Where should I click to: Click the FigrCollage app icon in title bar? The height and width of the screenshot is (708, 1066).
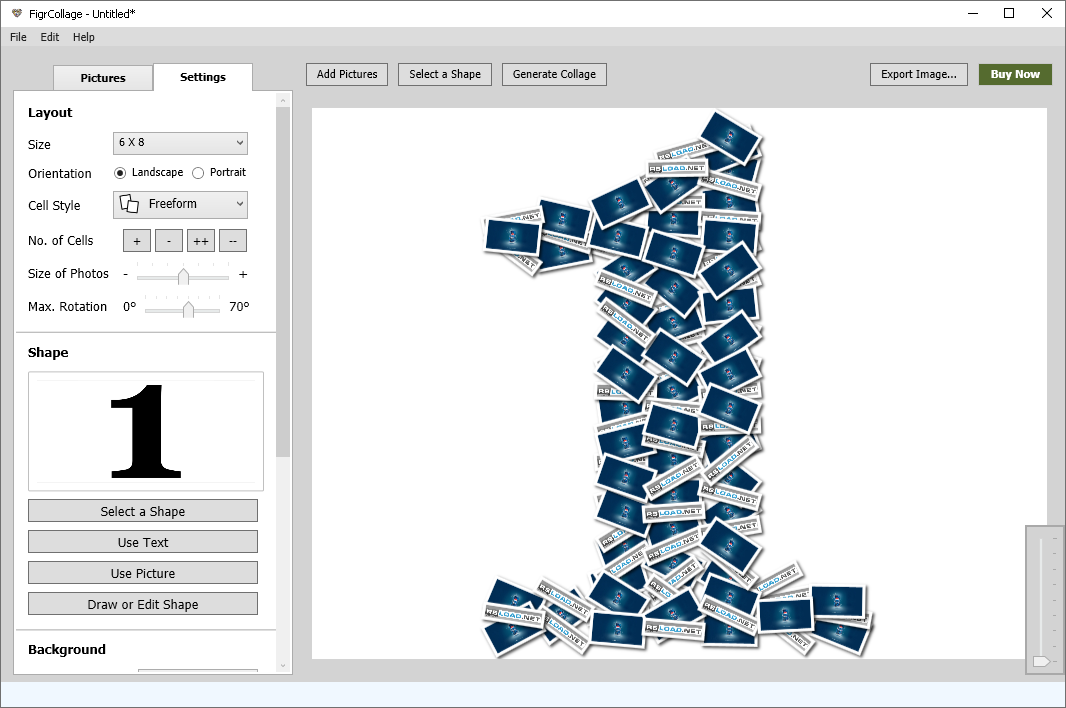coord(16,13)
